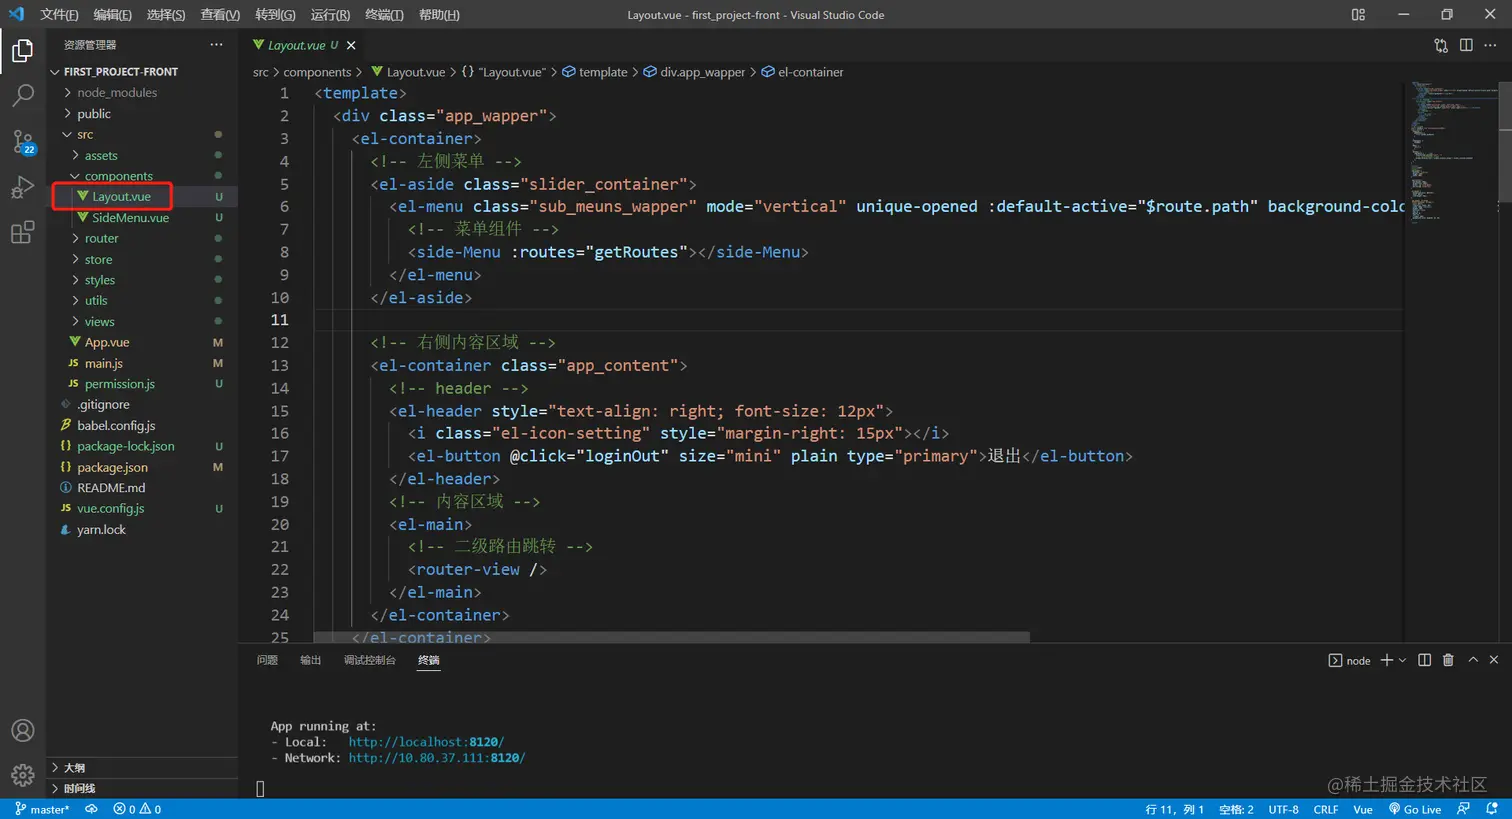Click the split editor right icon
This screenshot has height=819, width=1512.
coord(1466,45)
